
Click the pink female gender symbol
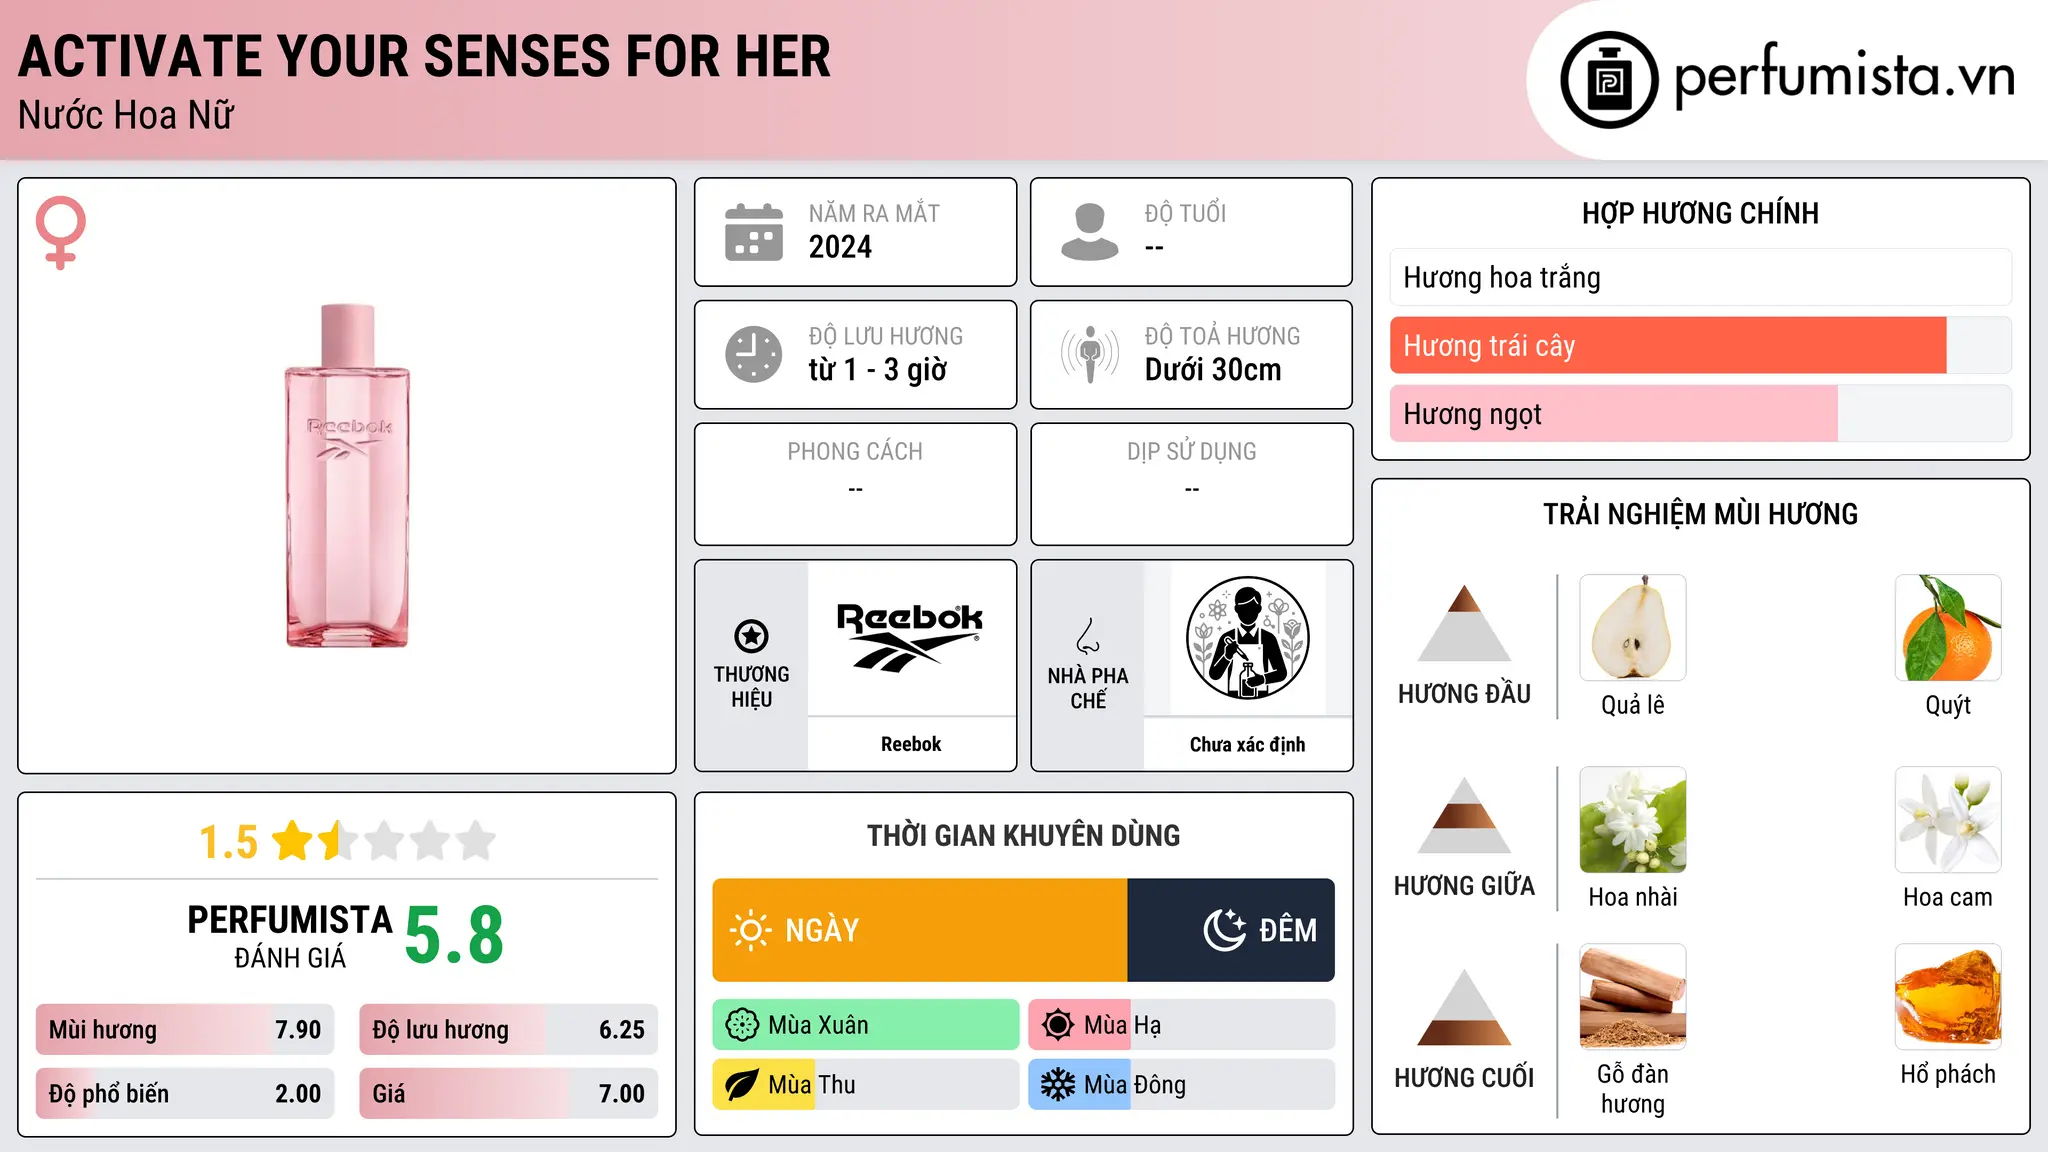(61, 233)
